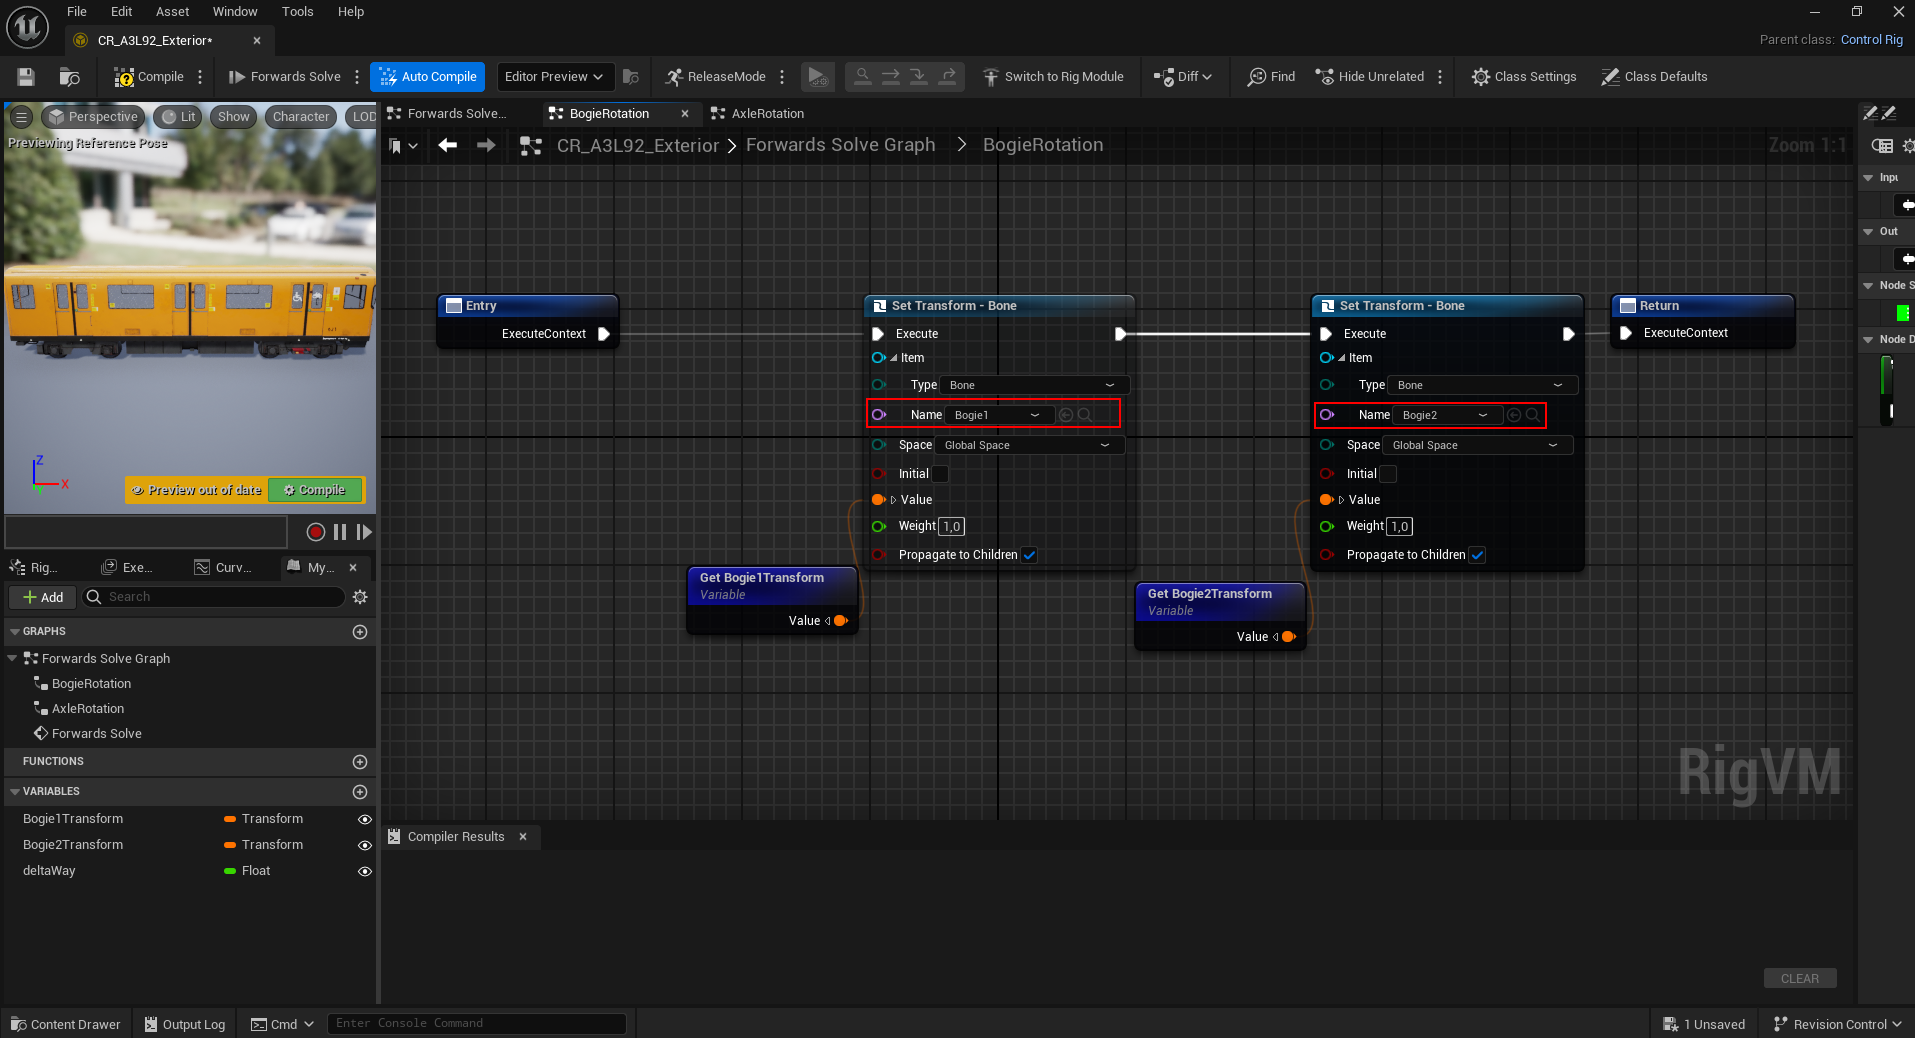This screenshot has height=1038, width=1915.
Task: Enable the Initial checkbox on Bogie2 node
Action: coord(1388,474)
